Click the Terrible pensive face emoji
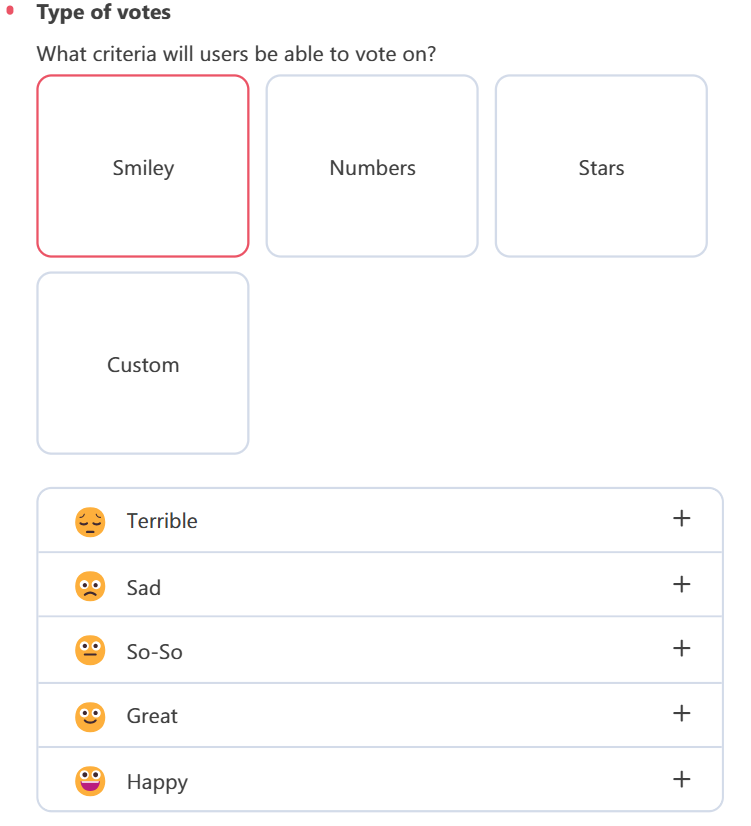Viewport: 751px width, 826px height. (90, 522)
